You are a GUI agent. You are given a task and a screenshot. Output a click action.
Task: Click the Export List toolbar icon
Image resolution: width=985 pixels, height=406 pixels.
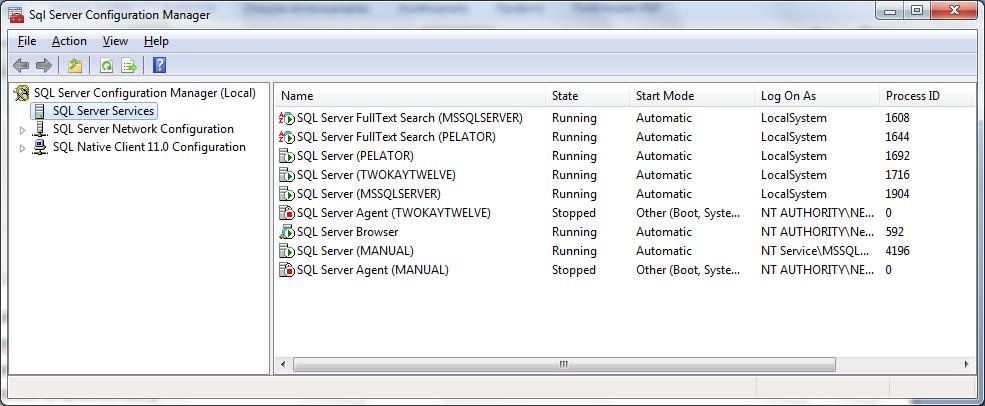[x=129, y=65]
